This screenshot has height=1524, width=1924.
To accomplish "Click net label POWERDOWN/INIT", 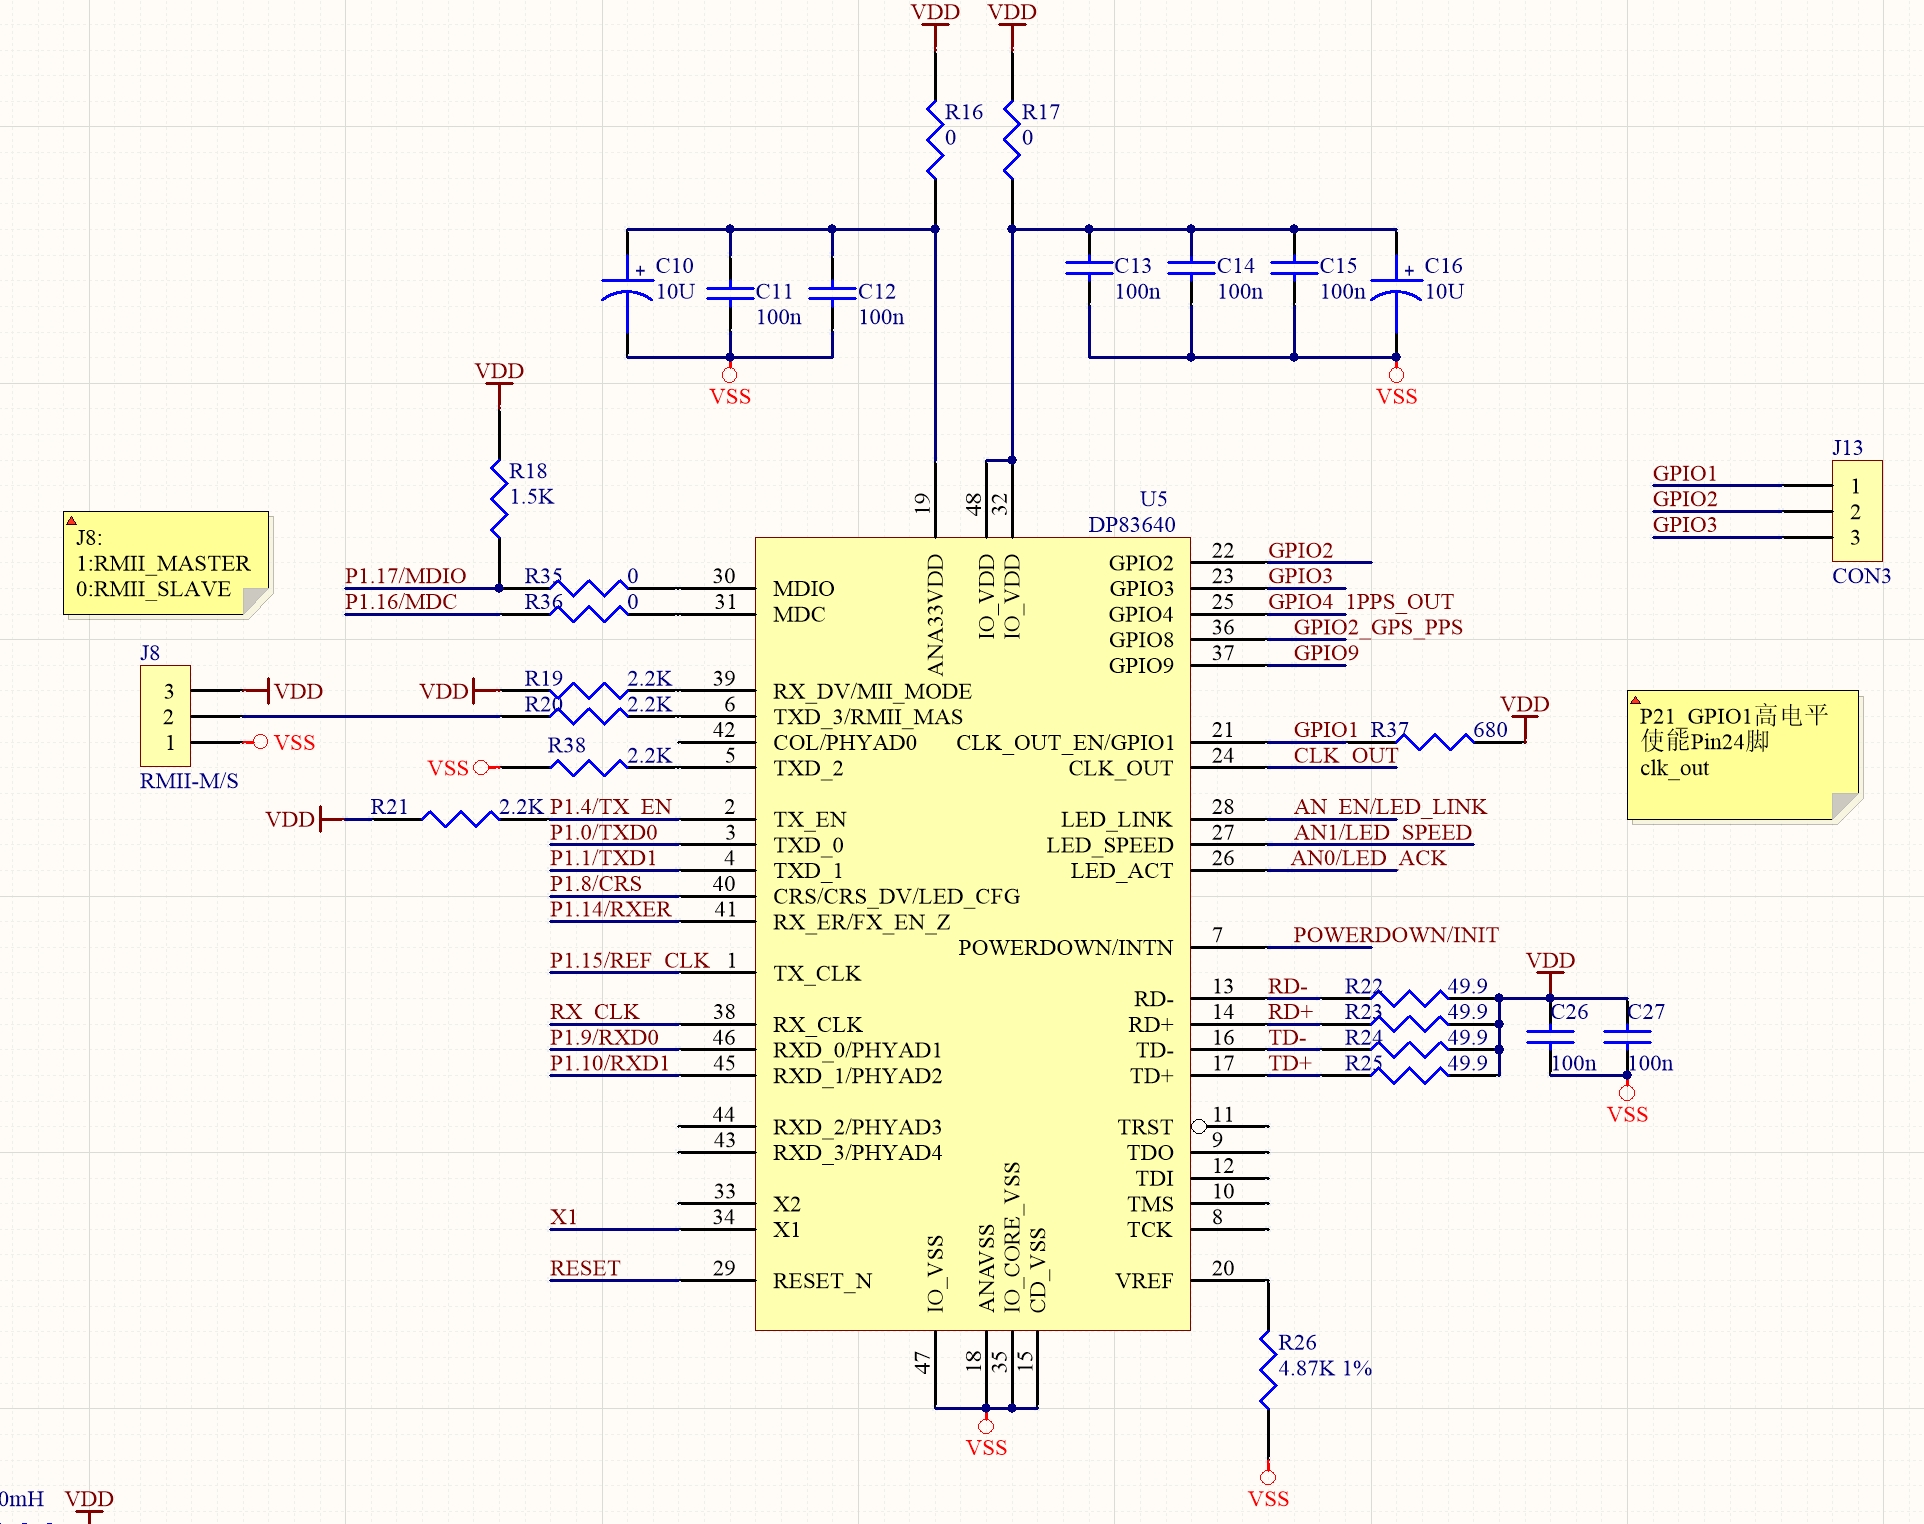I will coord(1396,935).
